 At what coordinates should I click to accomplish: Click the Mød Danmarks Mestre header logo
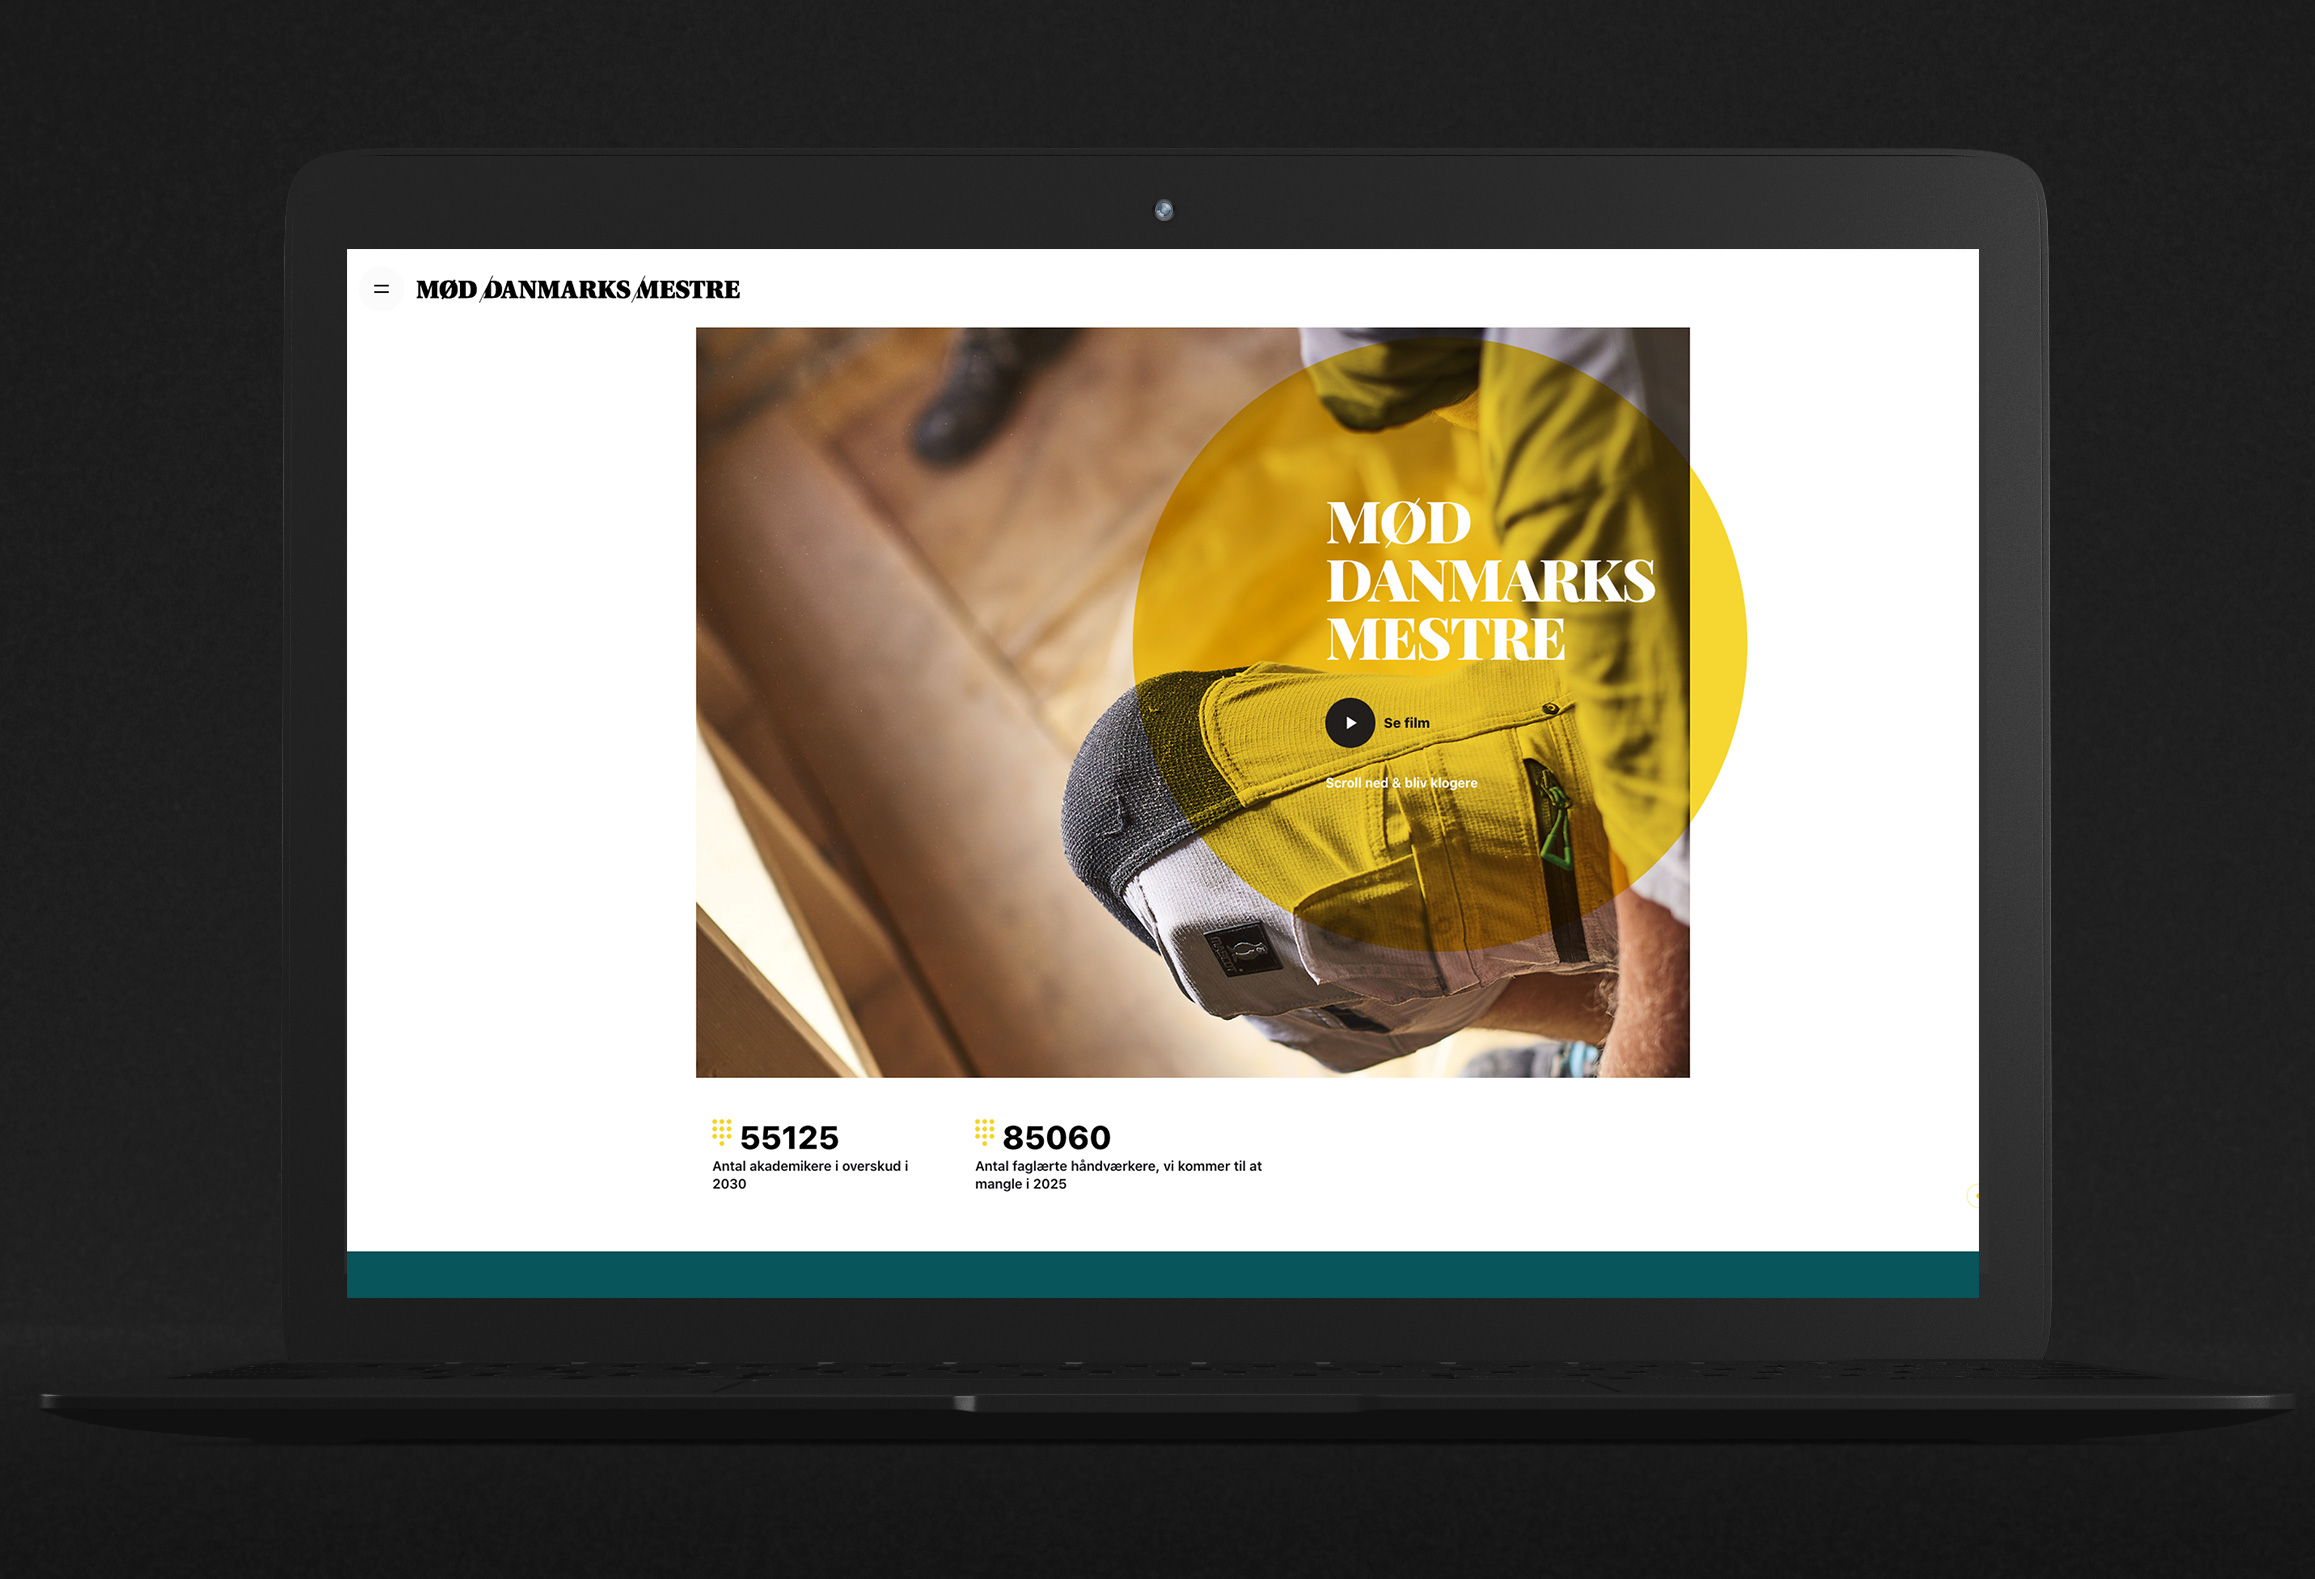pos(578,290)
